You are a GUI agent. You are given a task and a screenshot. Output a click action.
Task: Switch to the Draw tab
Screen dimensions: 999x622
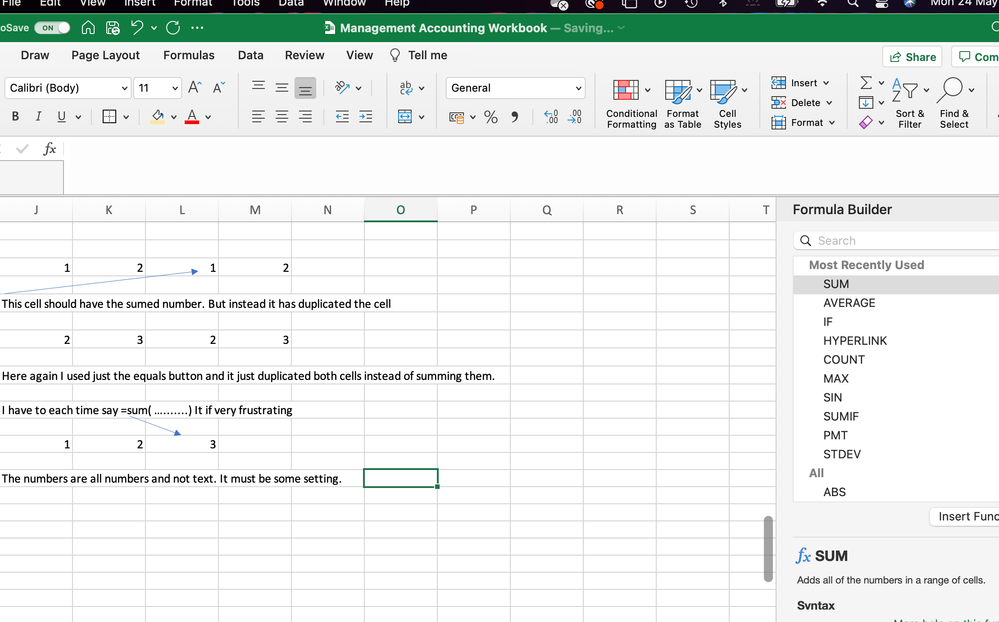(x=35, y=55)
